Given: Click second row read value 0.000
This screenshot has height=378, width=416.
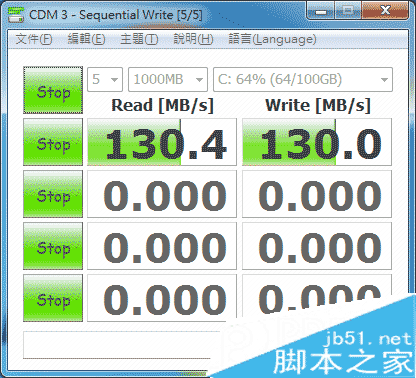Looking at the screenshot, I should pos(162,194).
